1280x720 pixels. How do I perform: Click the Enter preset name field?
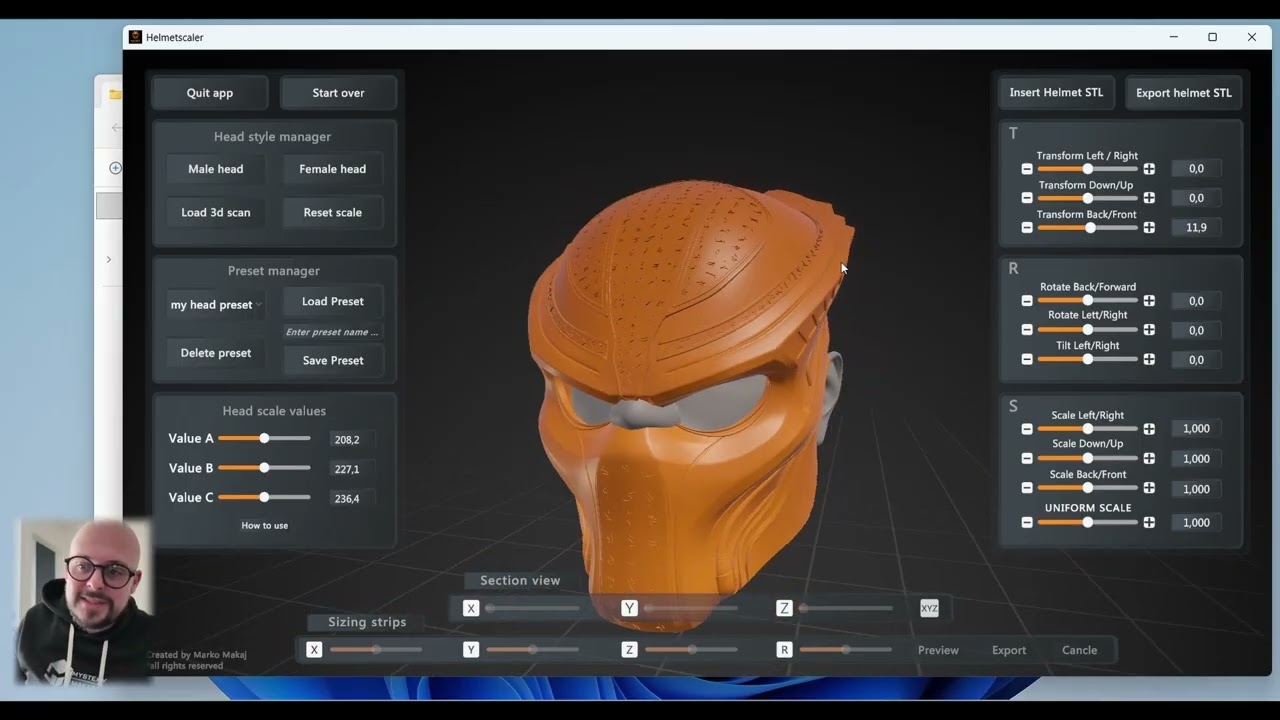pyautogui.click(x=333, y=332)
